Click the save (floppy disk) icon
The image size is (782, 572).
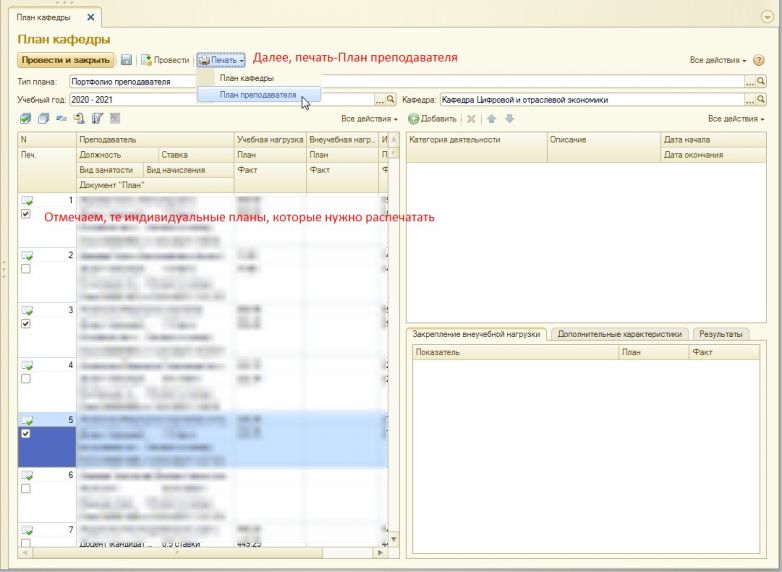coord(126,60)
